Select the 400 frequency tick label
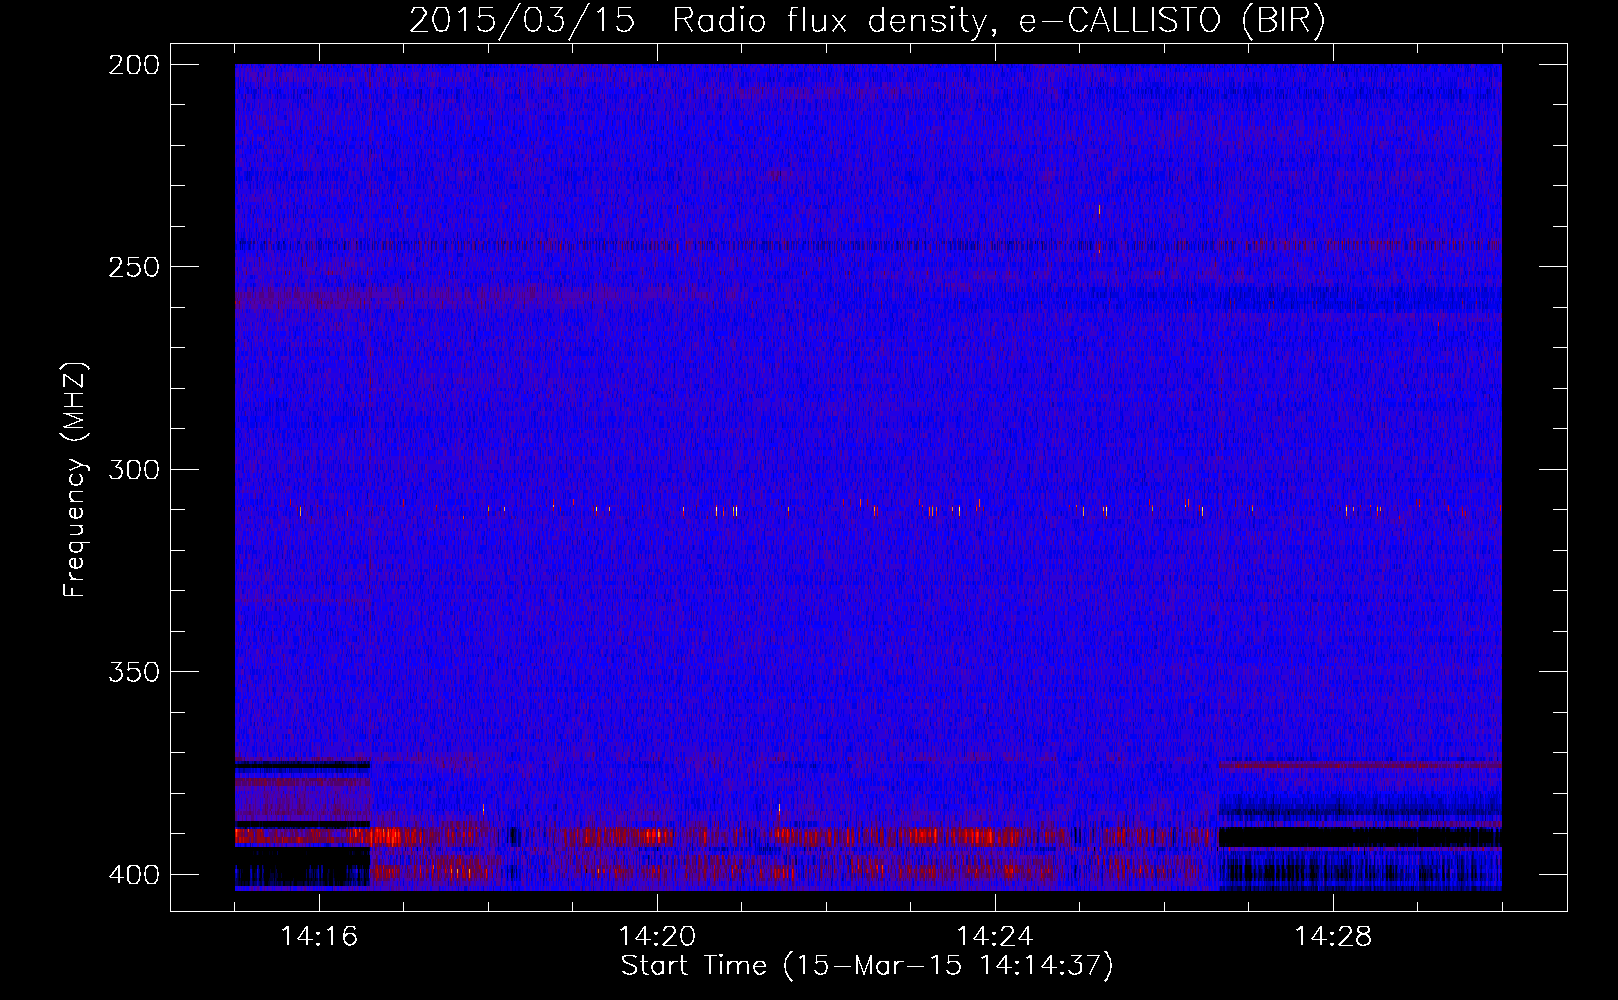Screen dimensions: 1618x1000 [134, 875]
